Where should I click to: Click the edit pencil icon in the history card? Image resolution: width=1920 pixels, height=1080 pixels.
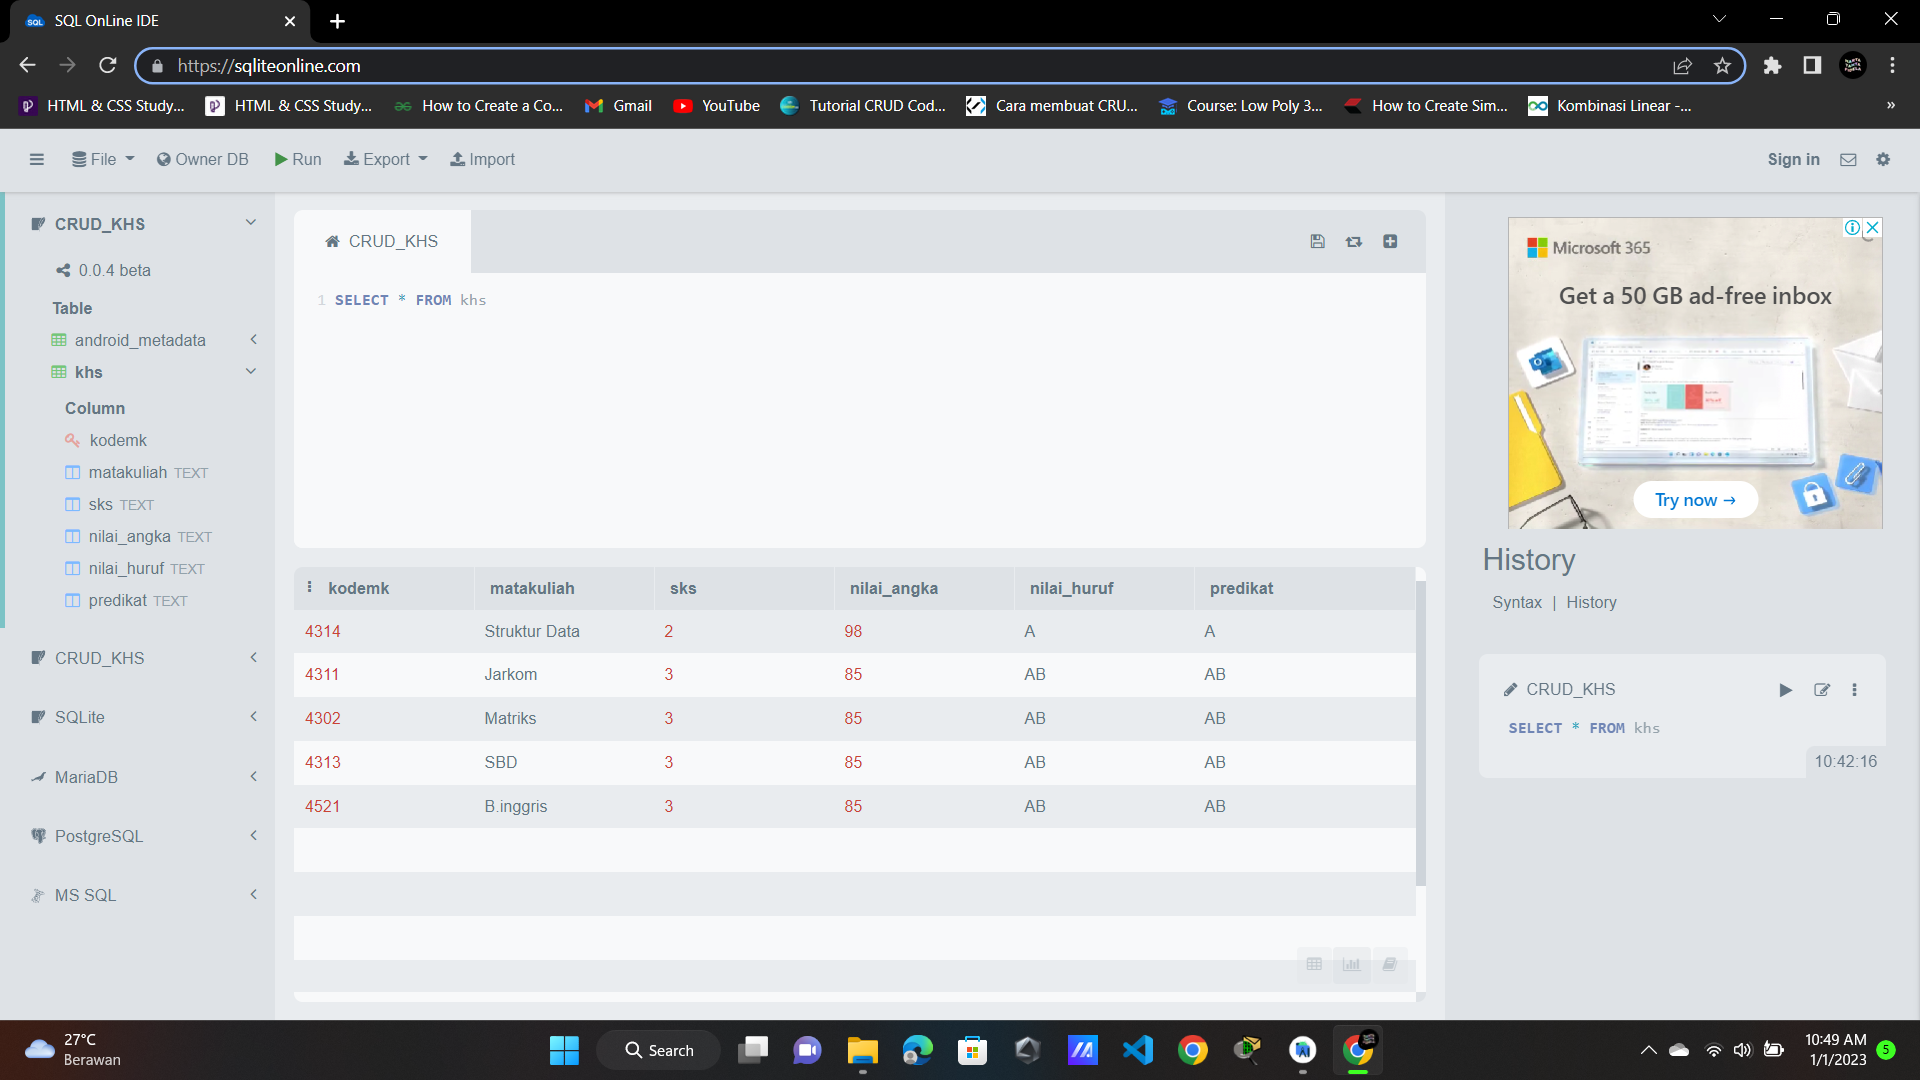click(1822, 690)
